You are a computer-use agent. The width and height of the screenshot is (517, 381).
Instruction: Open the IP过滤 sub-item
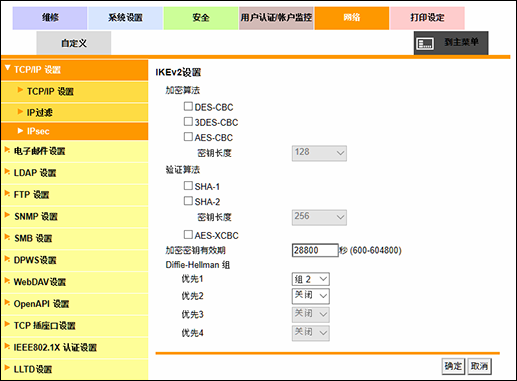point(75,113)
